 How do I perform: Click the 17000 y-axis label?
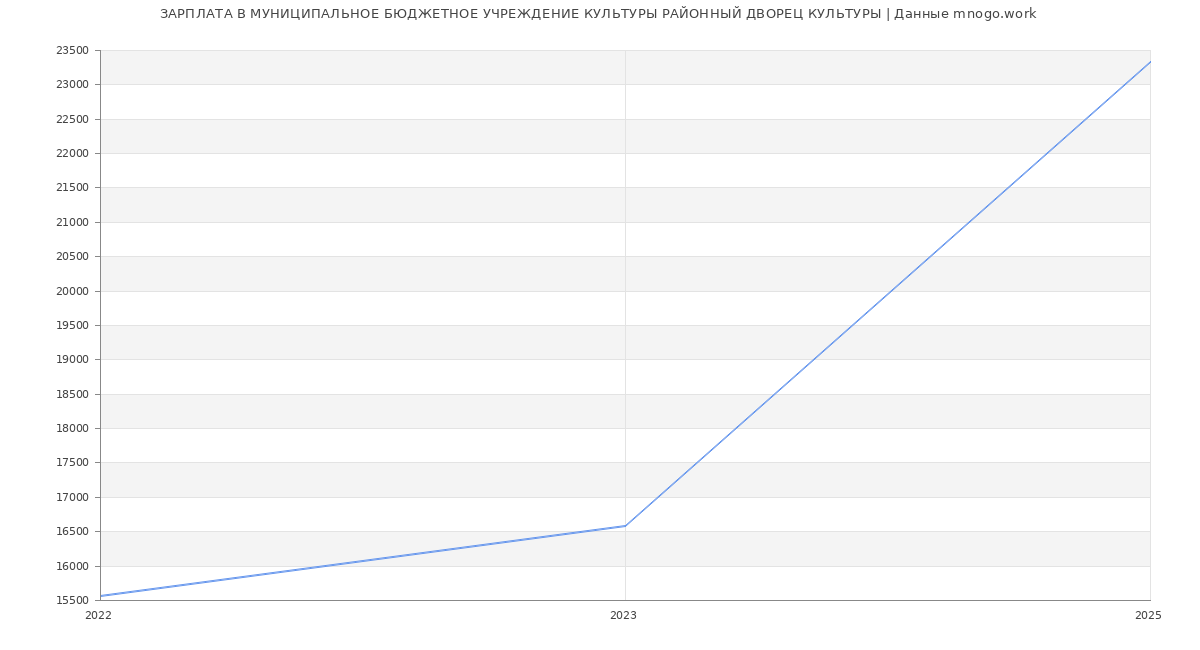[x=73, y=497]
